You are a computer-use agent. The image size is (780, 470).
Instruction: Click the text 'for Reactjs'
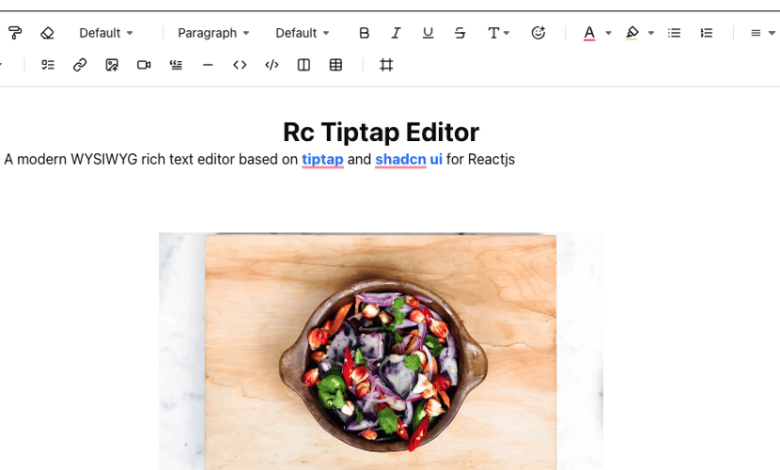pyautogui.click(x=481, y=160)
